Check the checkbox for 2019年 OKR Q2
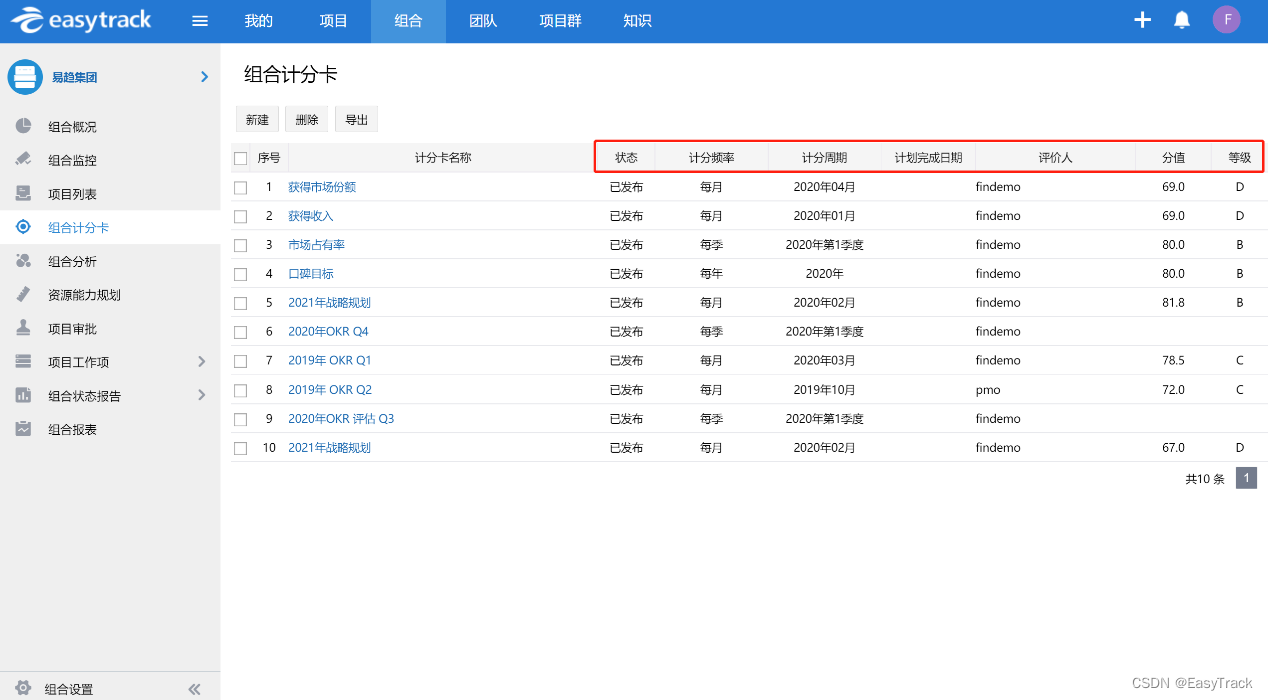Screen dimensions: 1268x700 (240, 389)
